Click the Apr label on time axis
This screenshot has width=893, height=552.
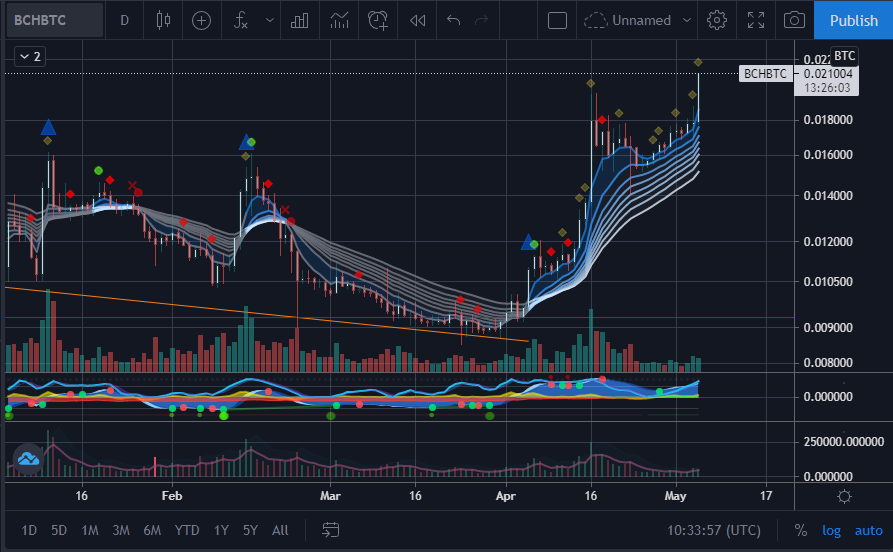(505, 496)
